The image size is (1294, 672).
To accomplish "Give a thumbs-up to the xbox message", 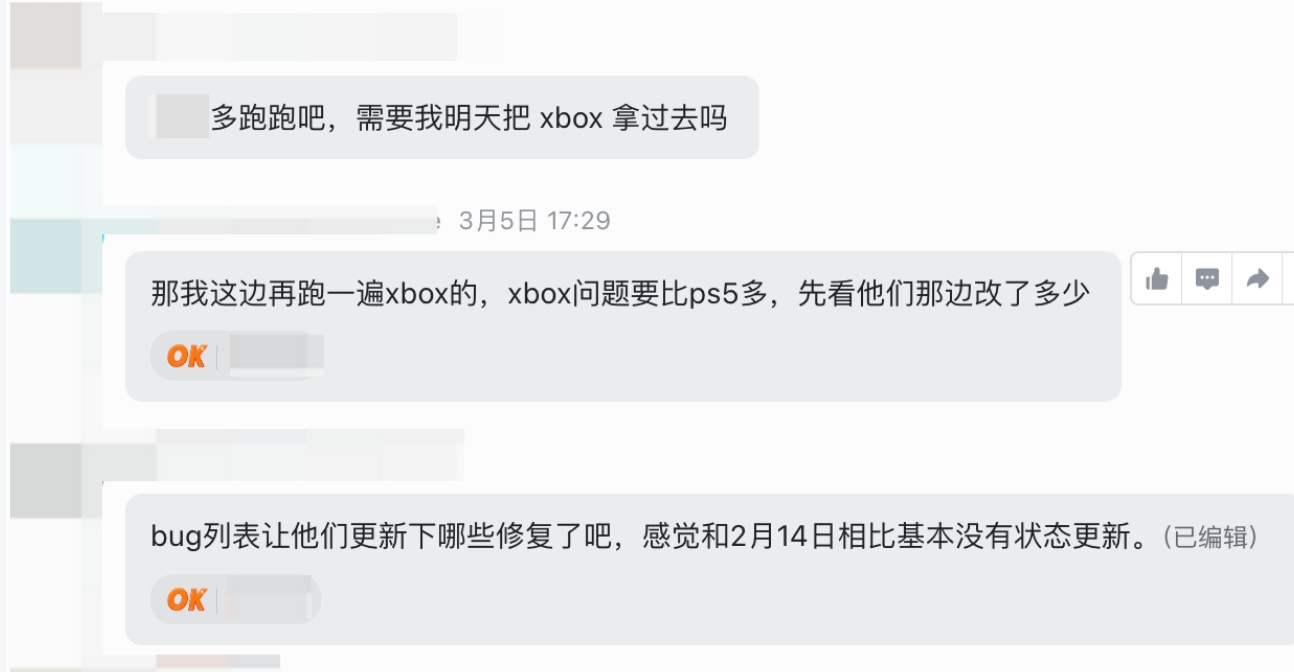I will pyautogui.click(x=1157, y=279).
